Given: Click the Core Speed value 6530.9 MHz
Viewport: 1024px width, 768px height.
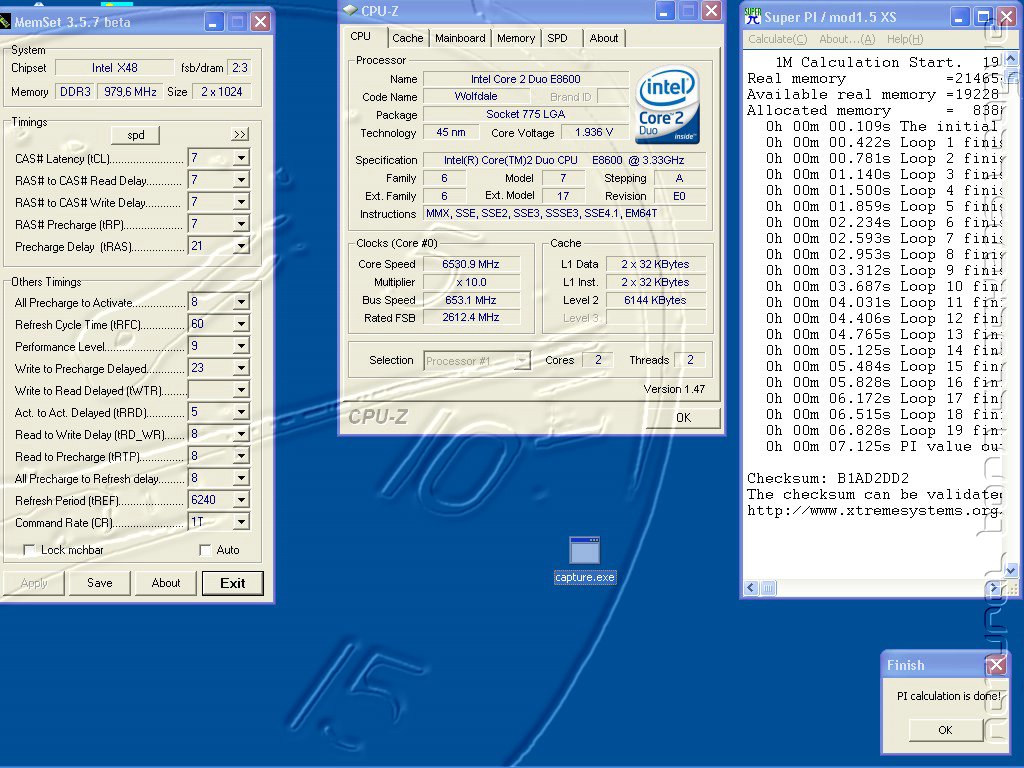Looking at the screenshot, I should click(471, 264).
